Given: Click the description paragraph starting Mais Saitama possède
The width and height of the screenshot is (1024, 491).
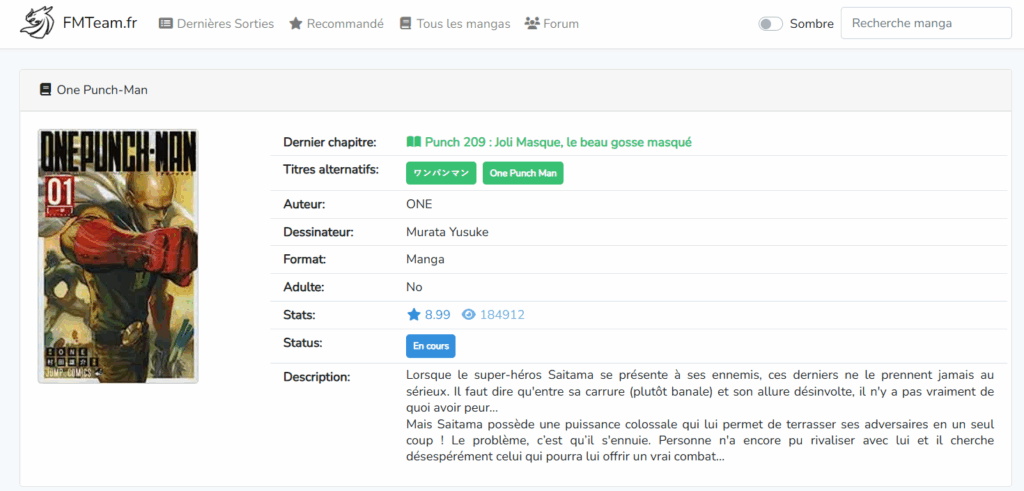Looking at the screenshot, I should click(700, 441).
